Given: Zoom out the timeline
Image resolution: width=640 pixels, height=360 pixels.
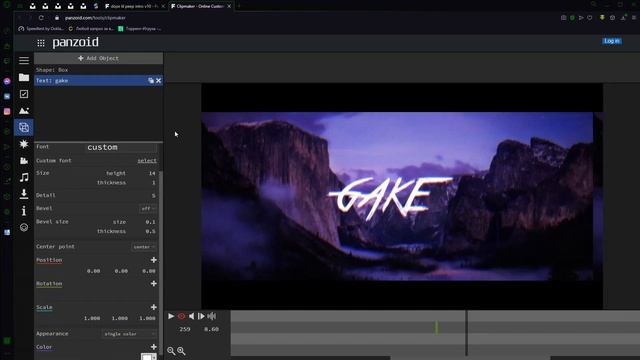Looking at the screenshot, I should 171,351.
